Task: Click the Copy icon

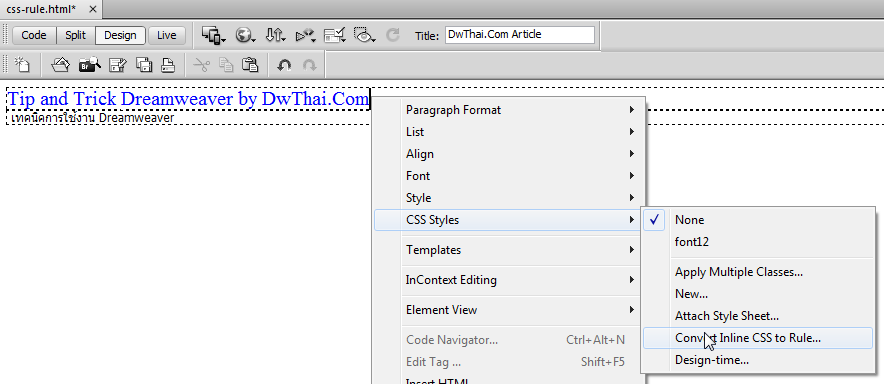Action: coord(226,65)
